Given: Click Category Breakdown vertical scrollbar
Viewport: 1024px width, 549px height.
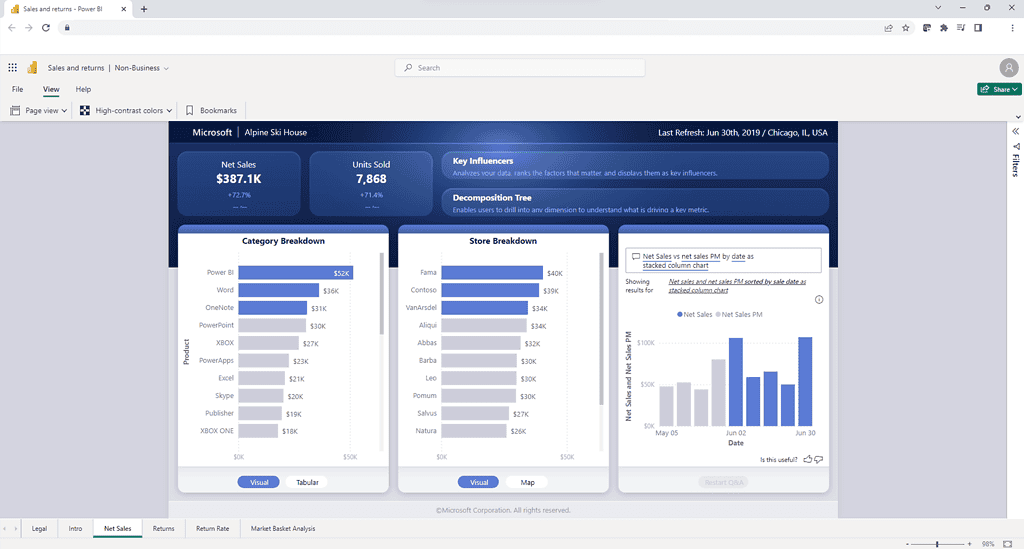Looking at the screenshot, I should pos(381,294).
